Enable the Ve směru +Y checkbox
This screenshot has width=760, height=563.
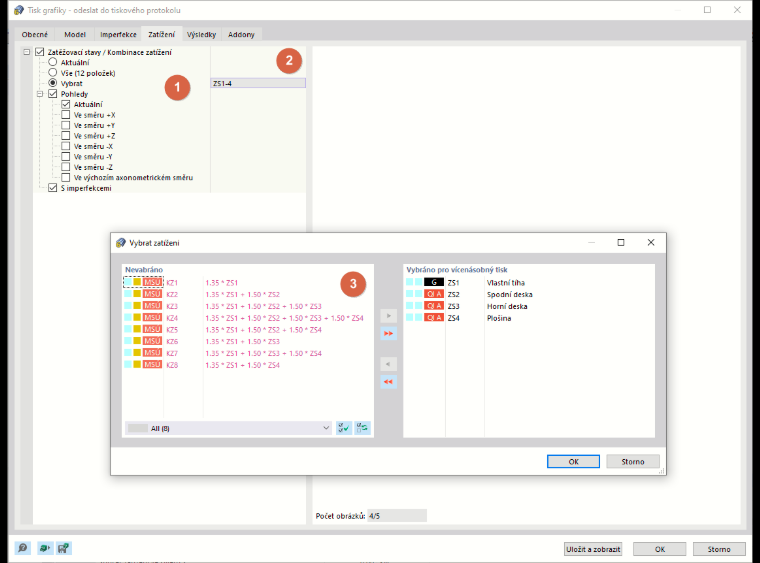66,125
